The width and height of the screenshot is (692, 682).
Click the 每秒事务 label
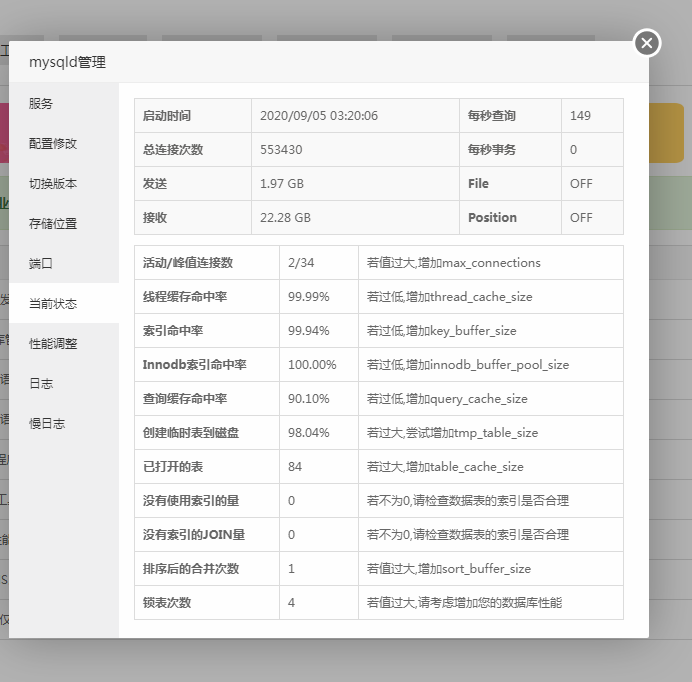pyautogui.click(x=492, y=150)
